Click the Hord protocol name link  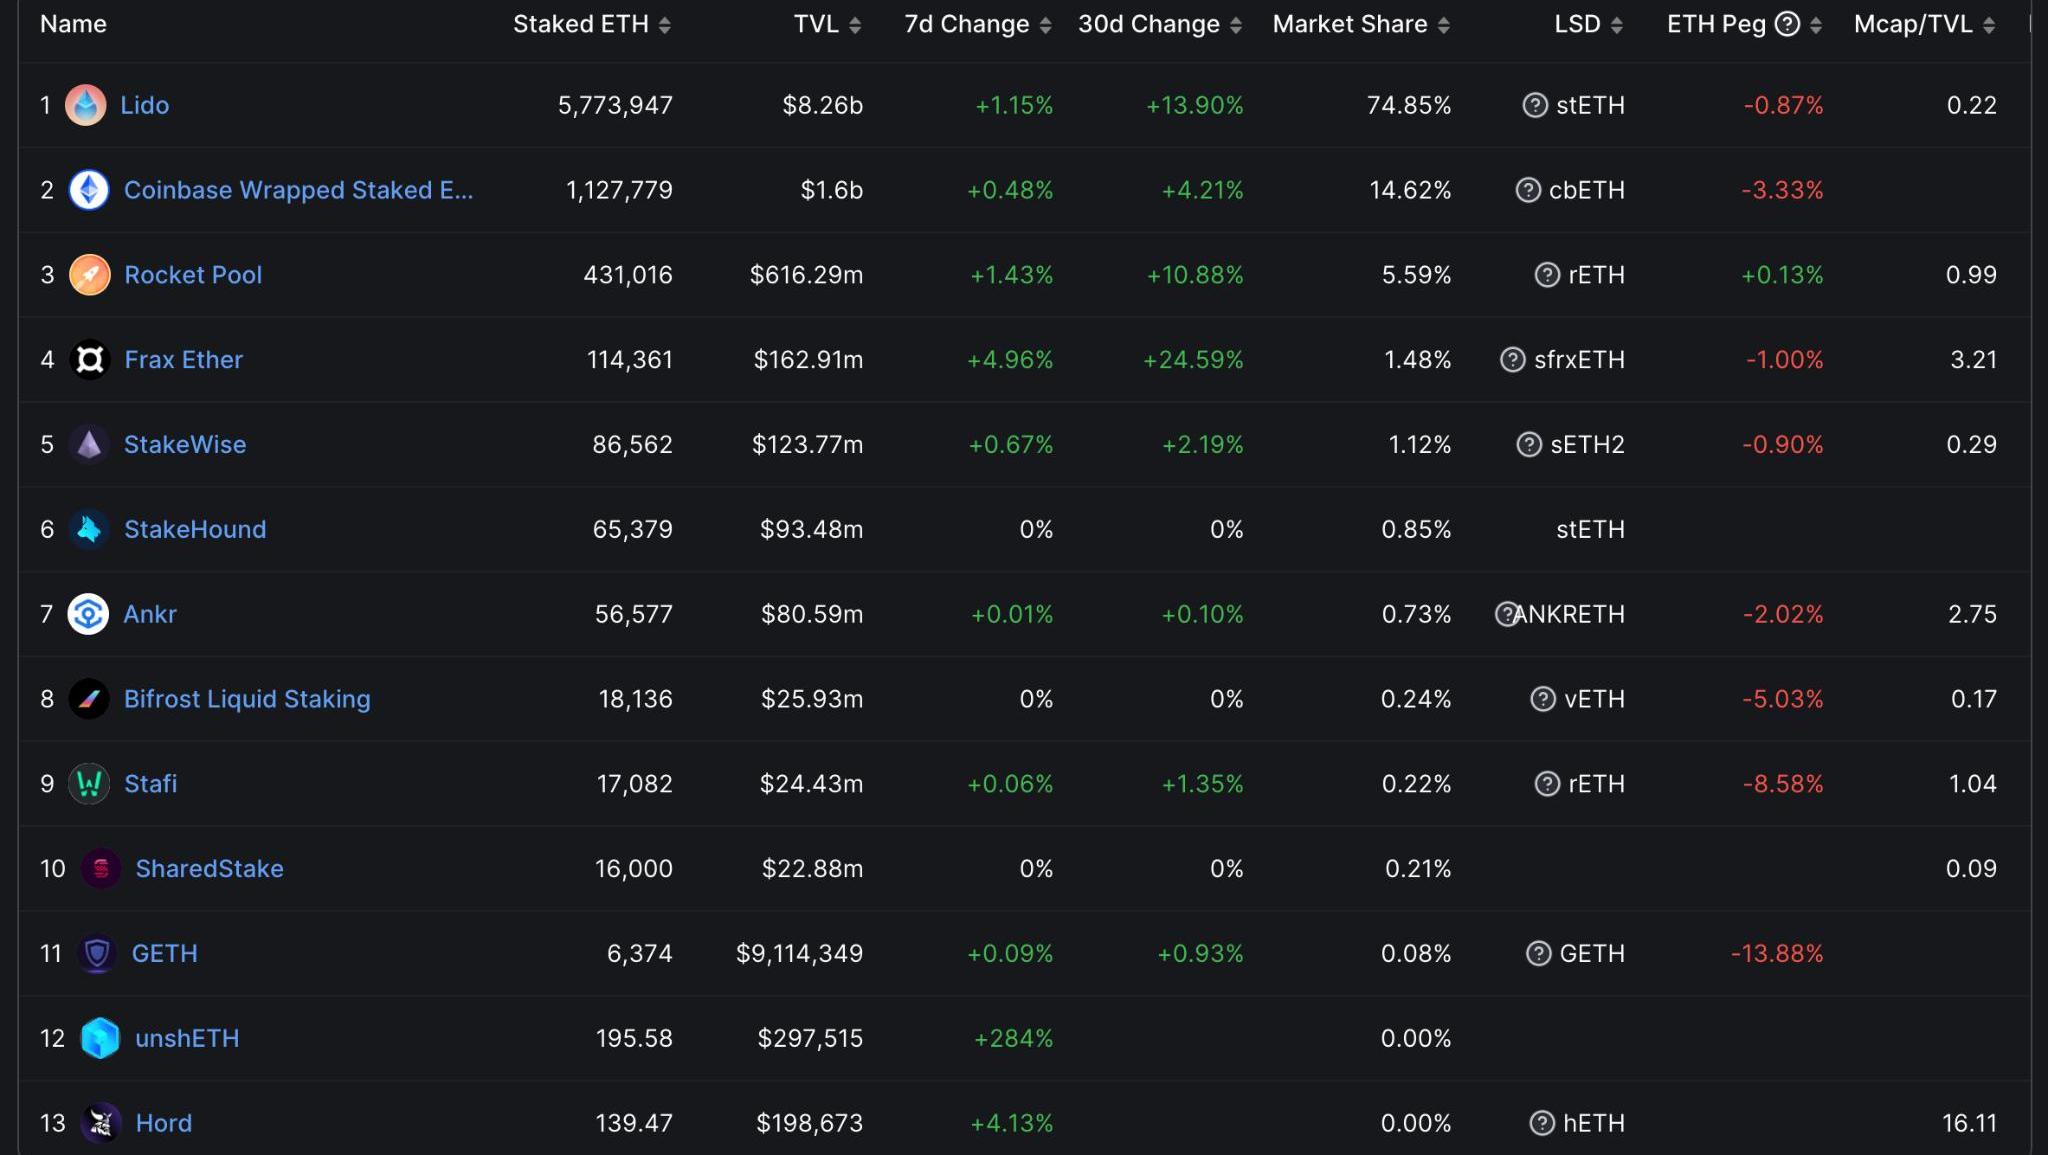[x=164, y=1123]
